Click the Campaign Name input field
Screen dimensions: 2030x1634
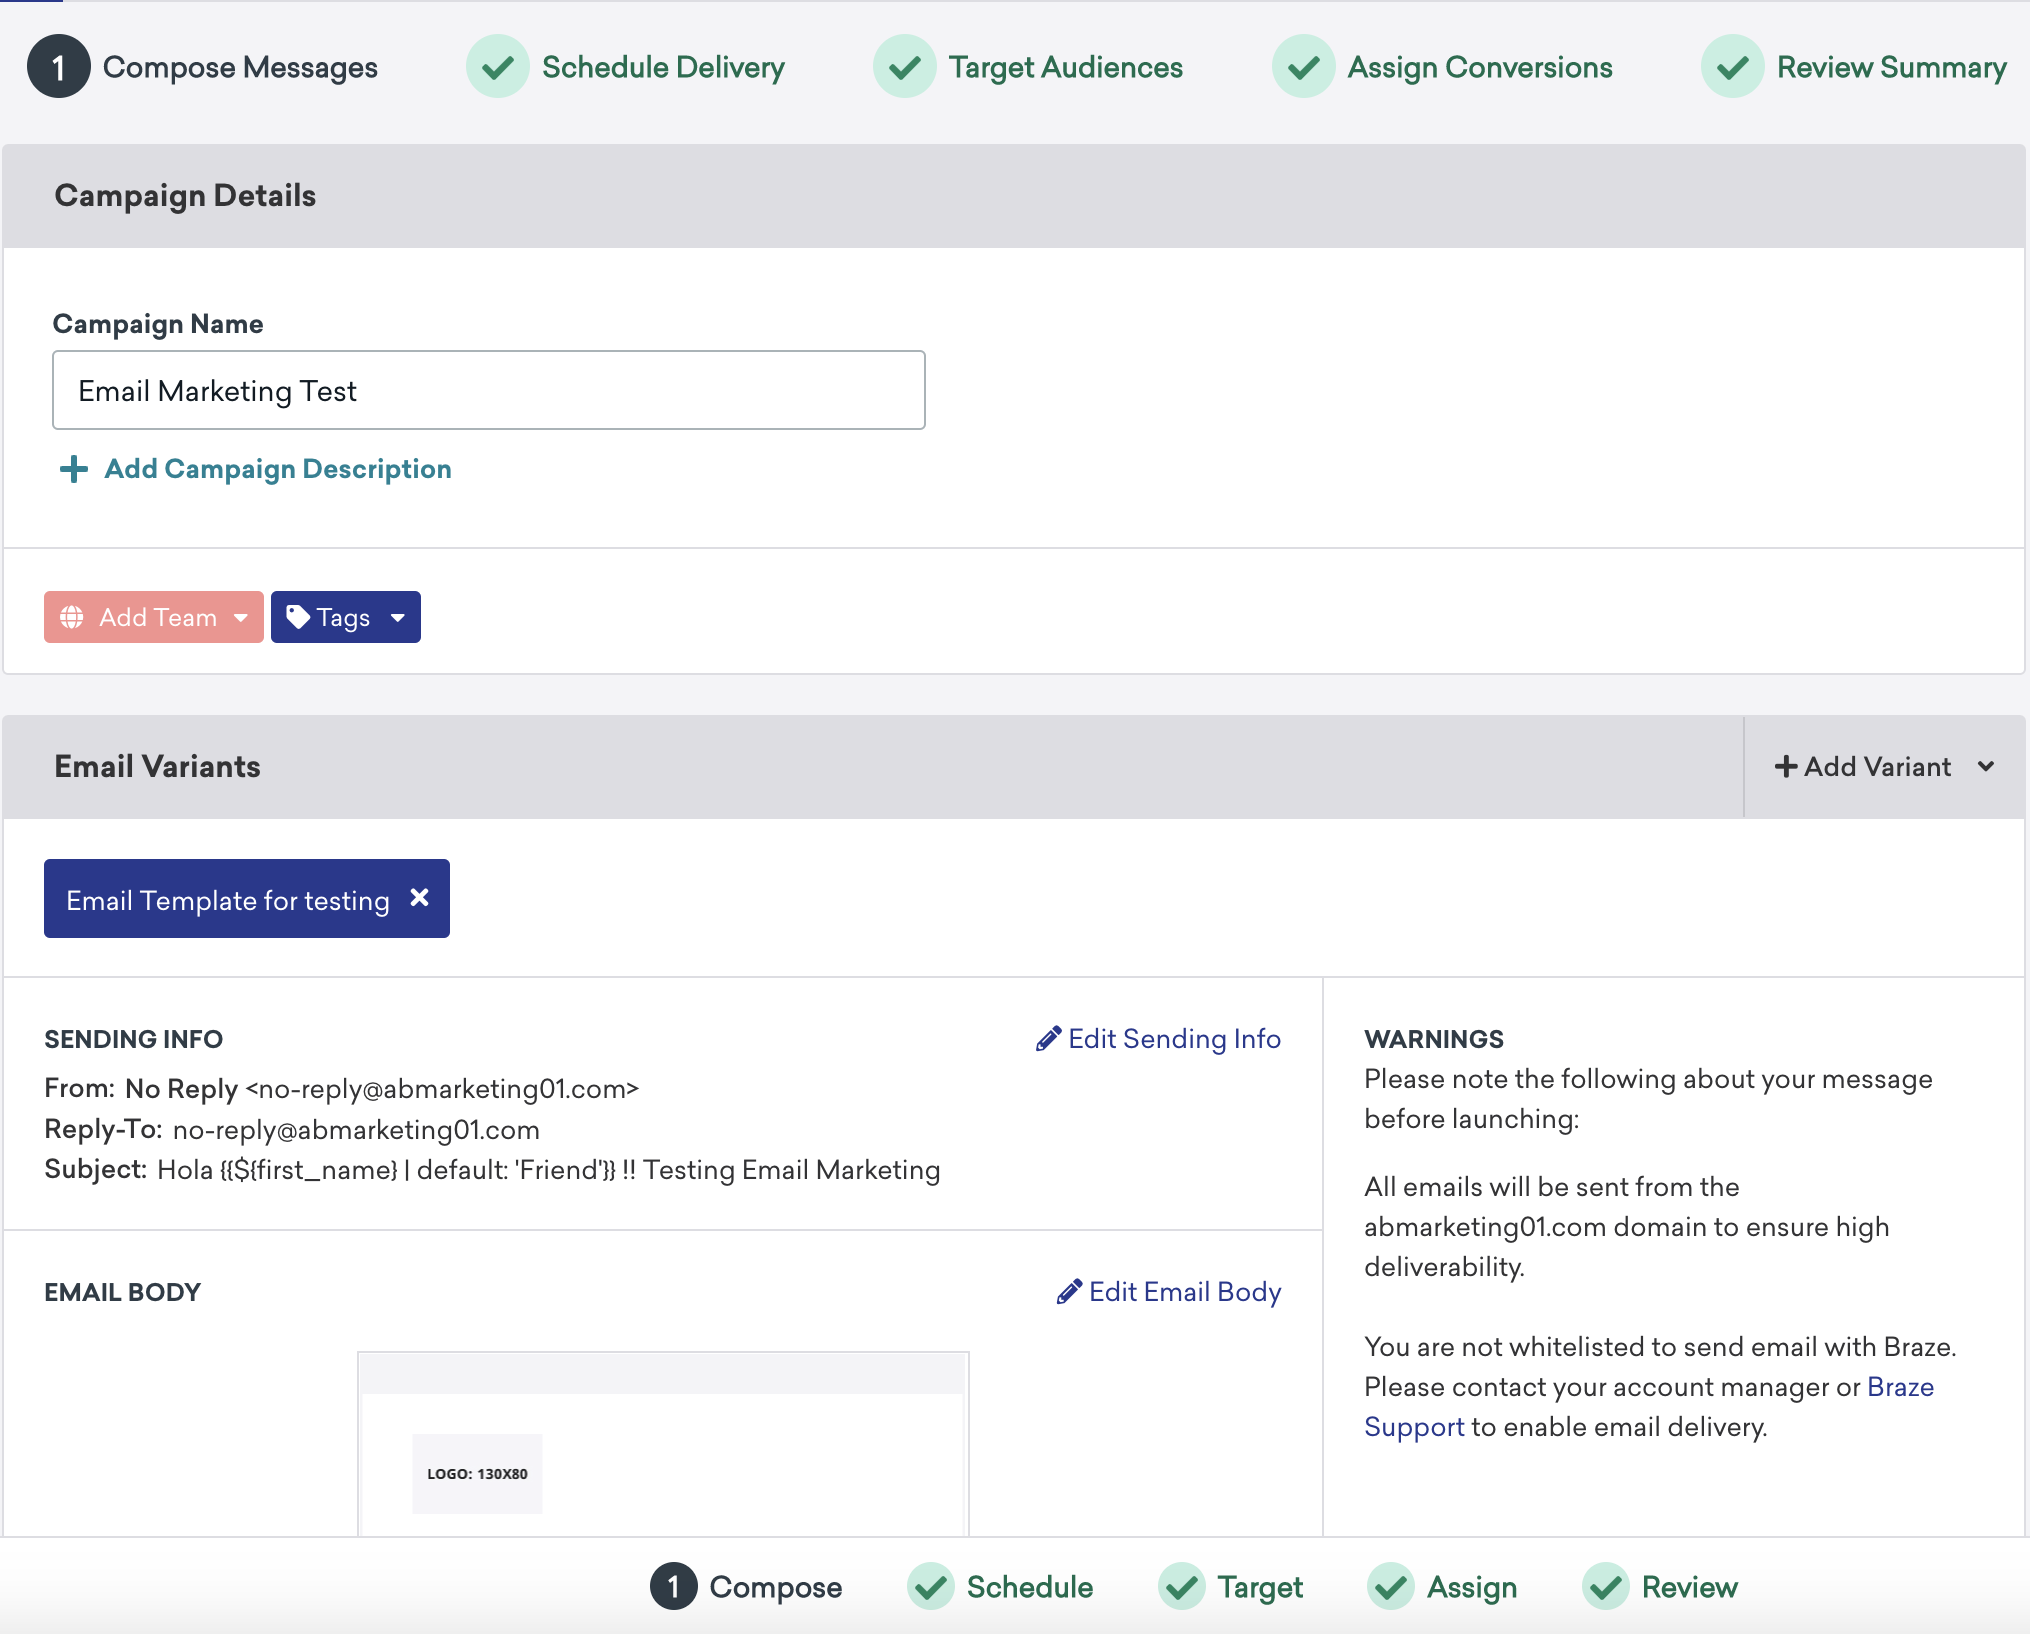(488, 390)
